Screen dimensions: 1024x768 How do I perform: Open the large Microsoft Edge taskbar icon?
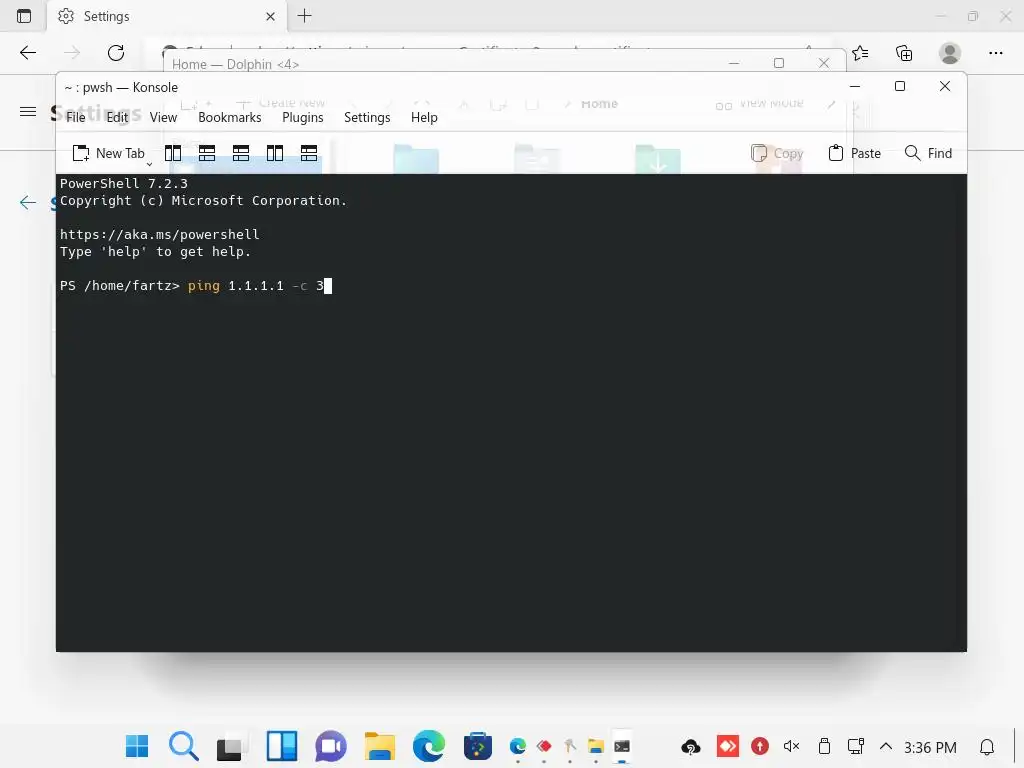[429, 746]
